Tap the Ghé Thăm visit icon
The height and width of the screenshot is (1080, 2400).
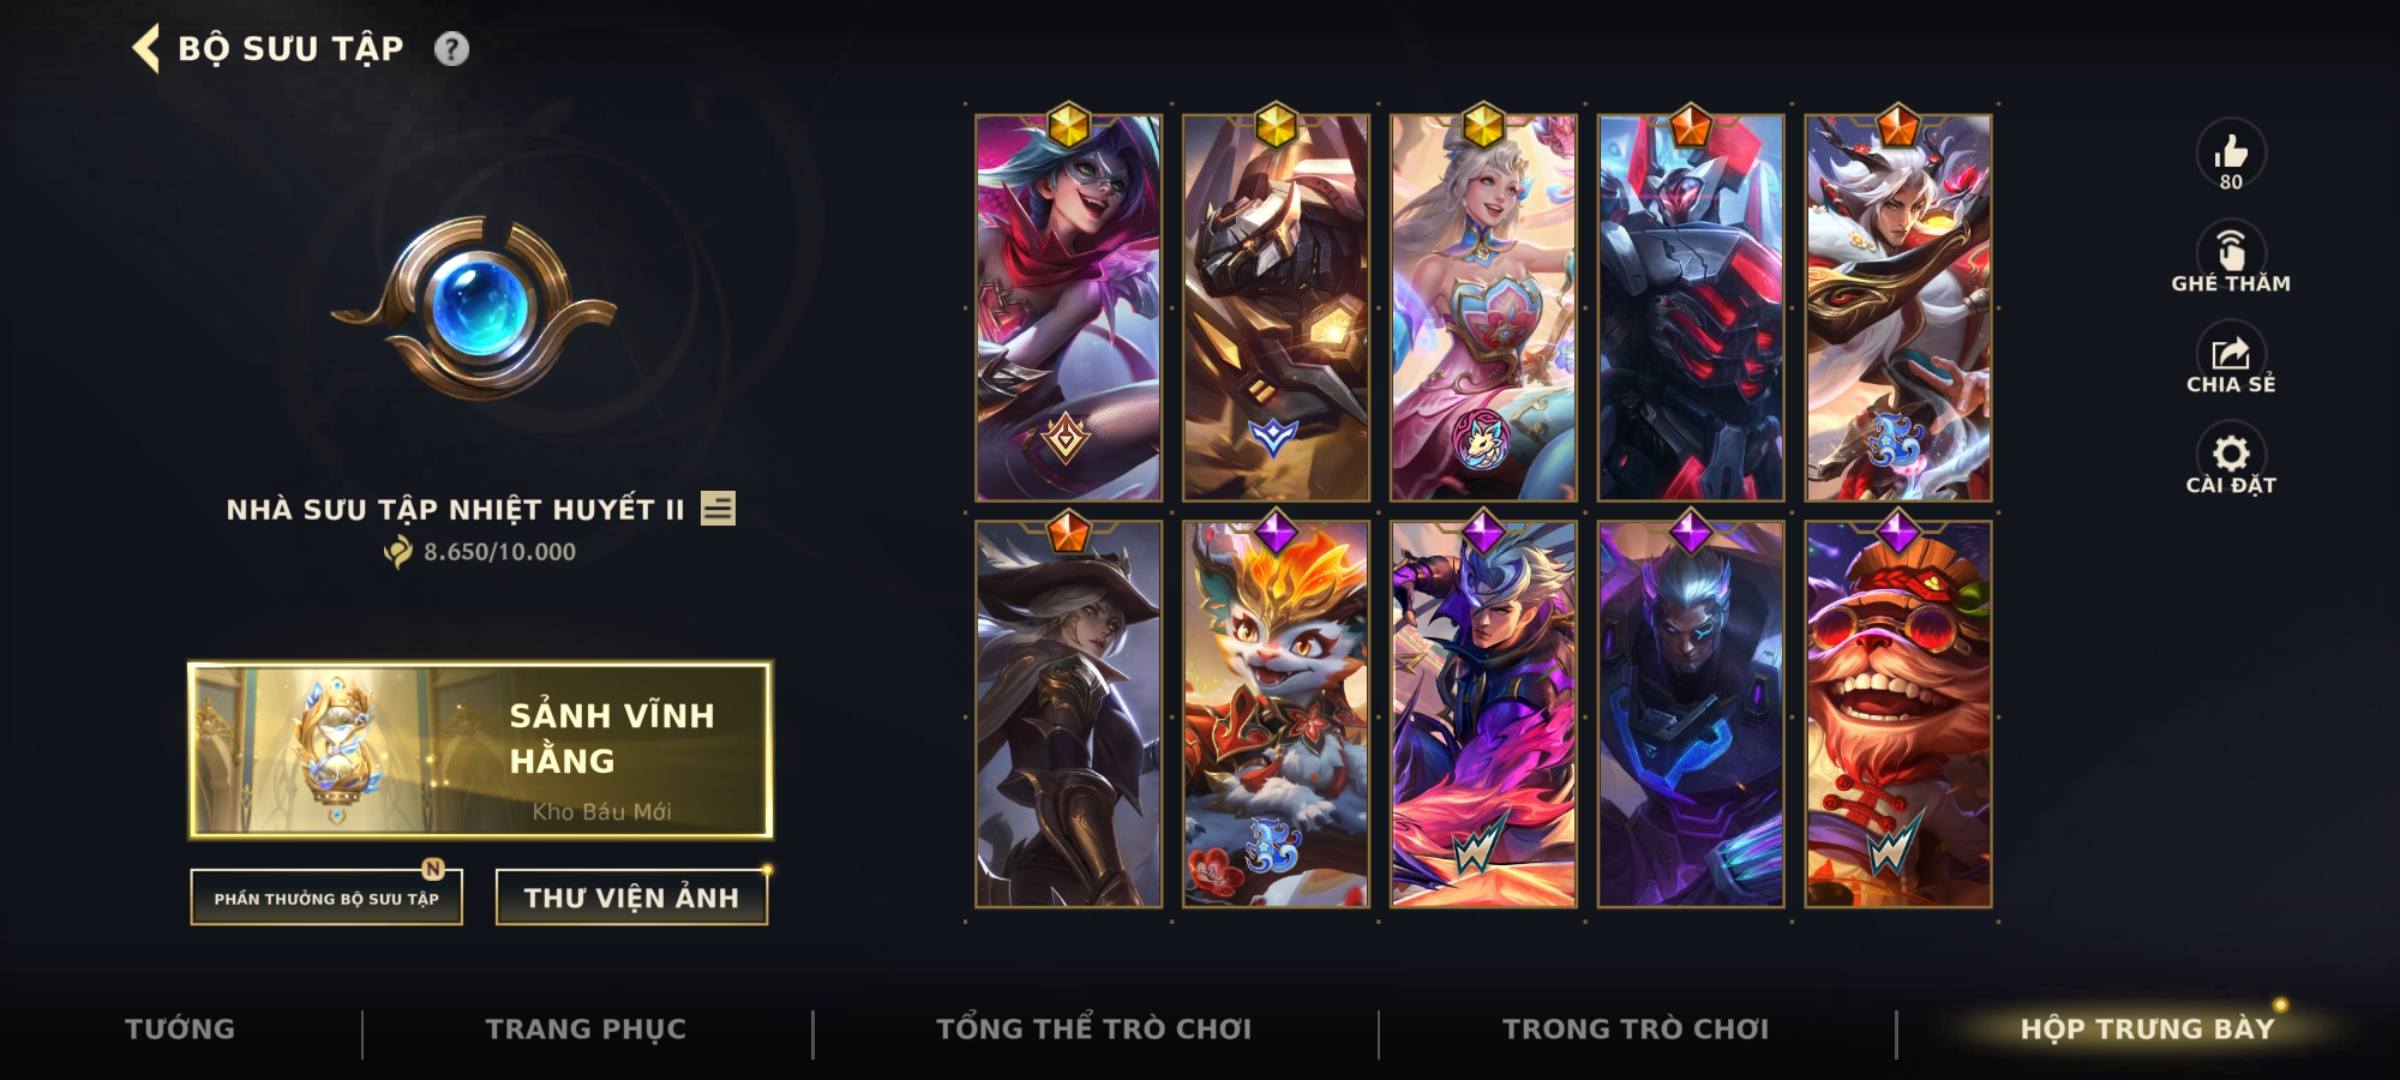tap(2230, 251)
